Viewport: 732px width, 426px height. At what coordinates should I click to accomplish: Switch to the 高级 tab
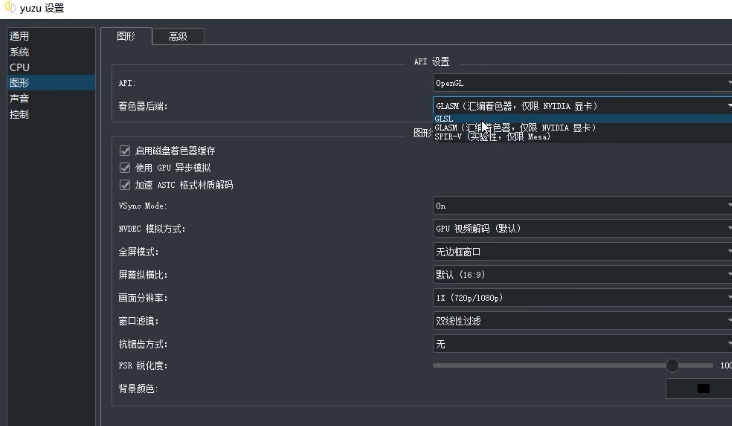(178, 36)
